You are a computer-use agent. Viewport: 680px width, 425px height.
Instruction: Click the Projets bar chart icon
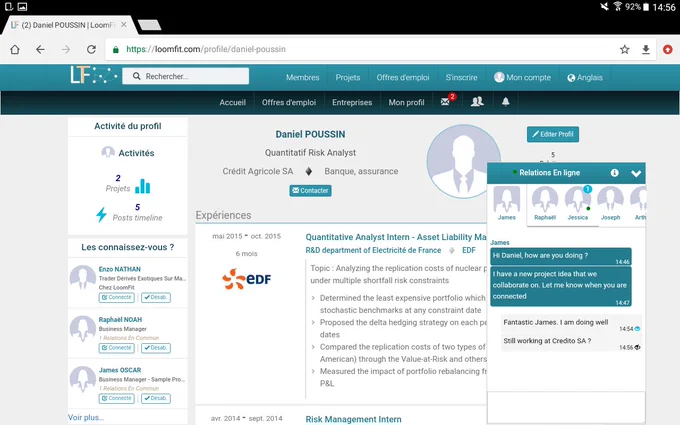[142, 186]
